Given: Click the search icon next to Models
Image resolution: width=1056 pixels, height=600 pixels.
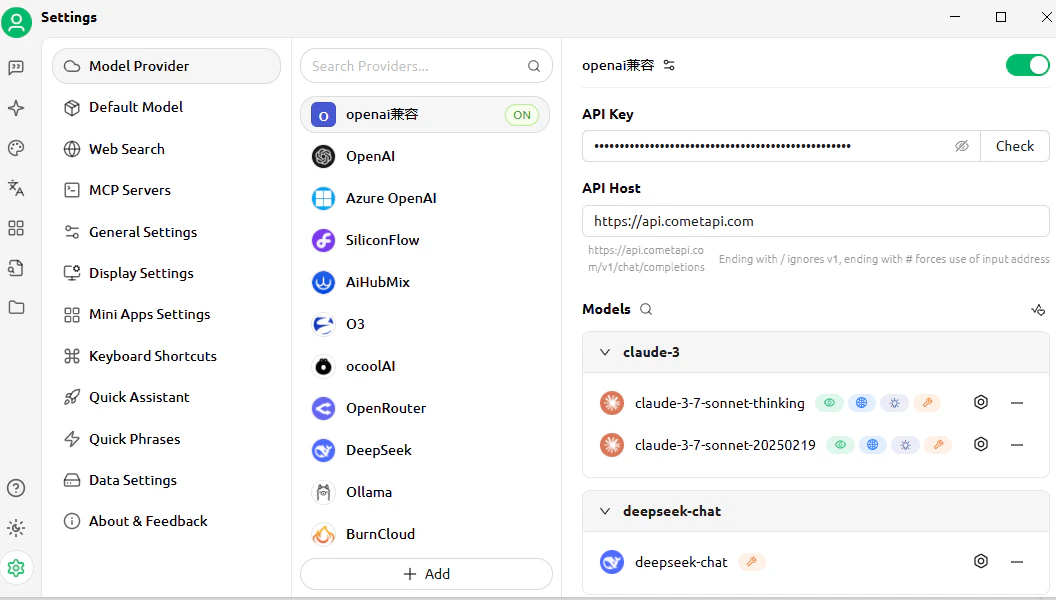Looking at the screenshot, I should click(x=645, y=310).
